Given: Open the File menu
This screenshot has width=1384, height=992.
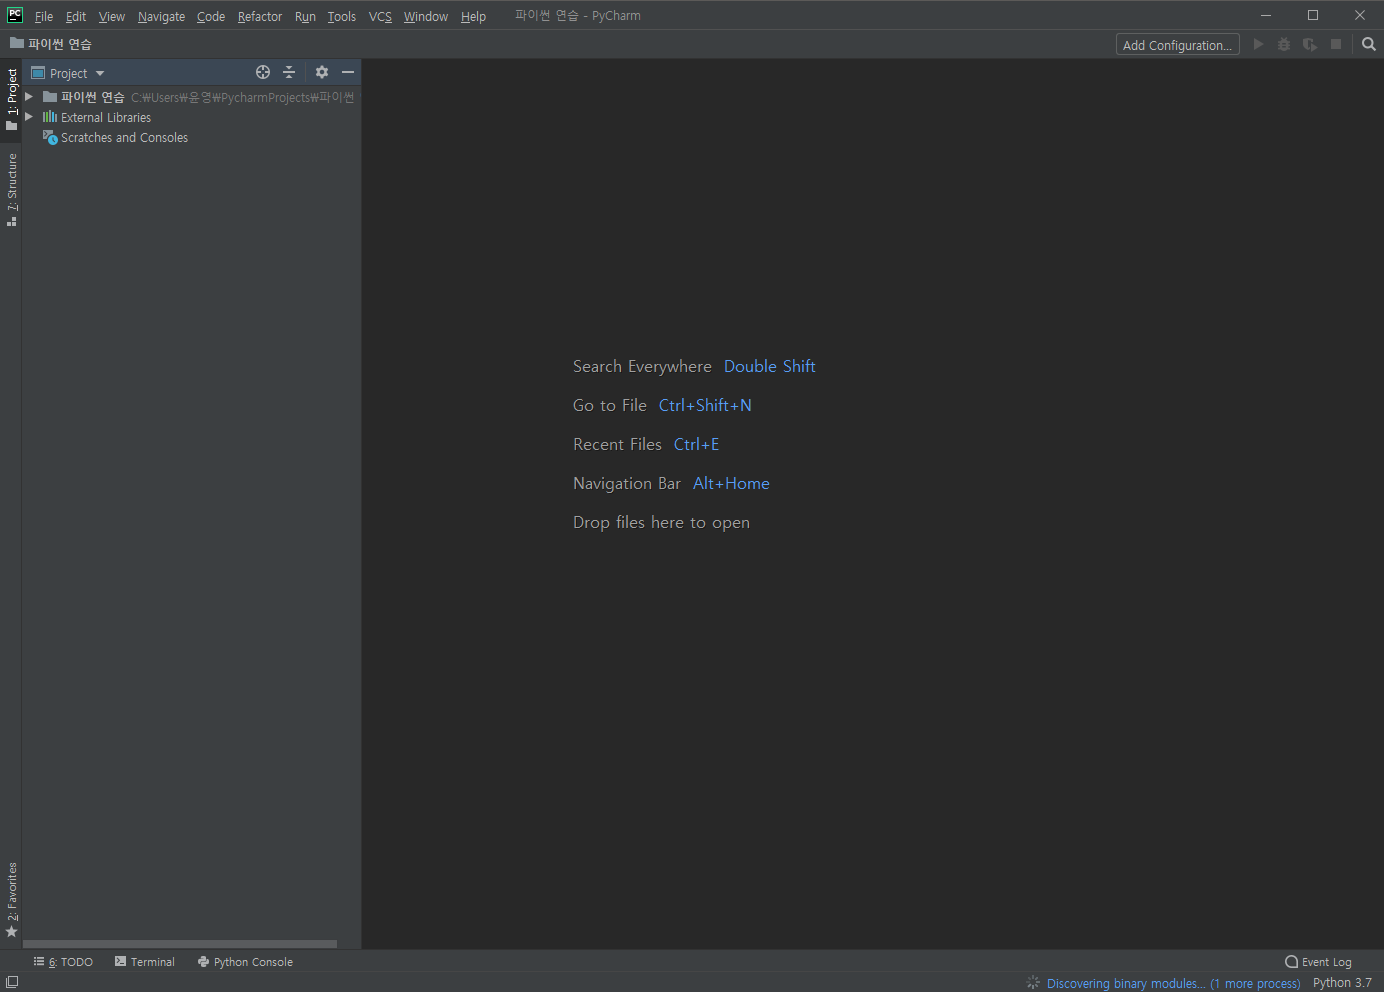Looking at the screenshot, I should [x=44, y=16].
